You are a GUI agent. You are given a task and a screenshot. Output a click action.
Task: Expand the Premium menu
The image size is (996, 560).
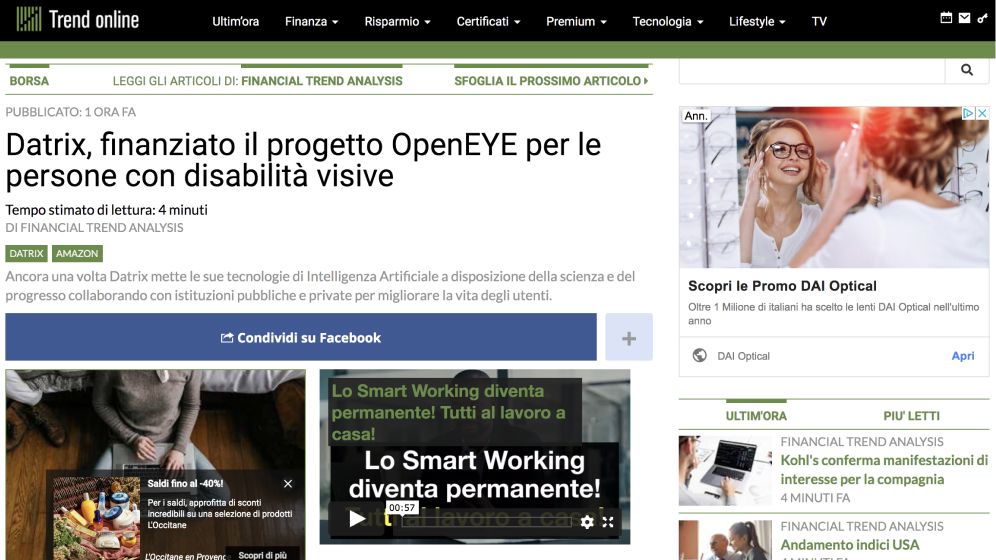click(577, 22)
